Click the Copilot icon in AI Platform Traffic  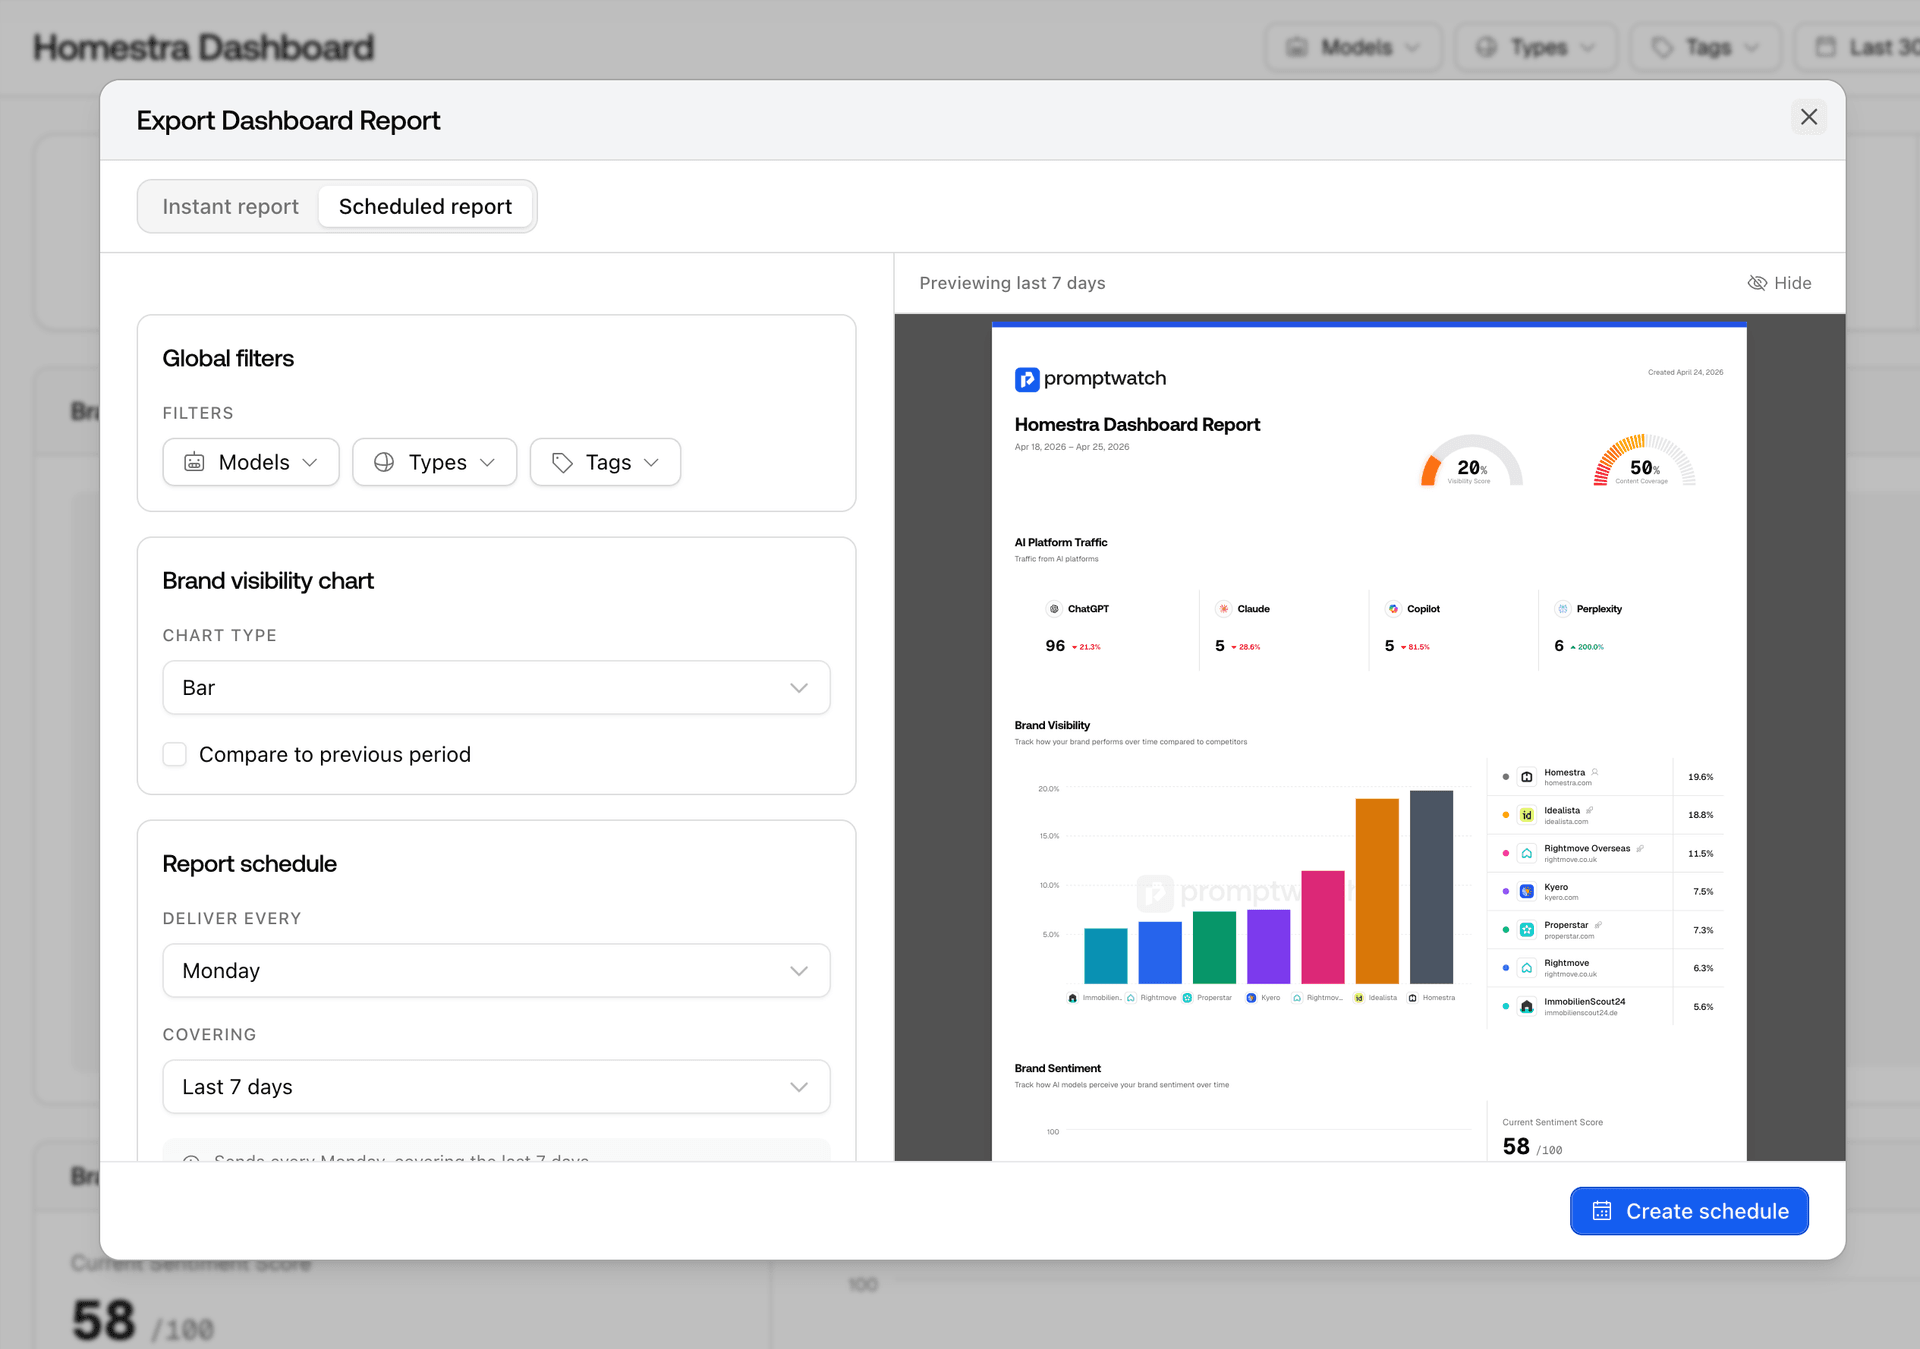point(1393,609)
